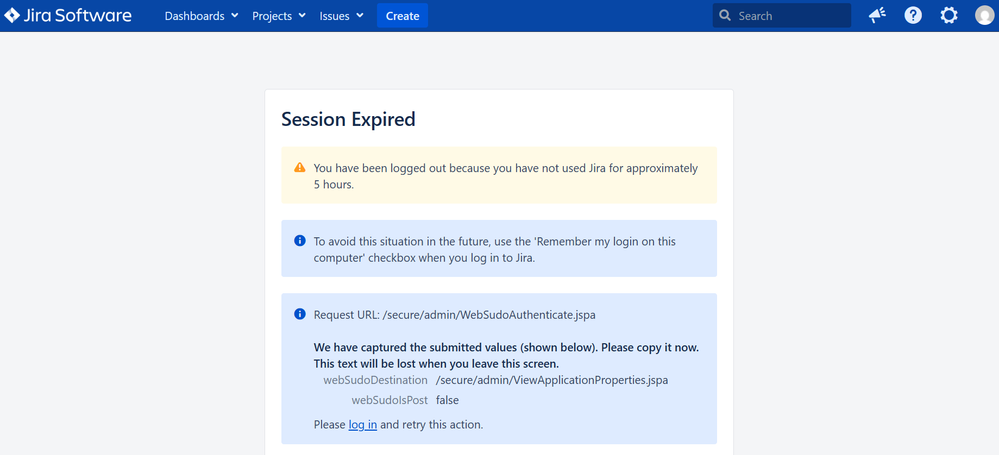
Task: Click the user profile avatar
Action: (x=984, y=16)
